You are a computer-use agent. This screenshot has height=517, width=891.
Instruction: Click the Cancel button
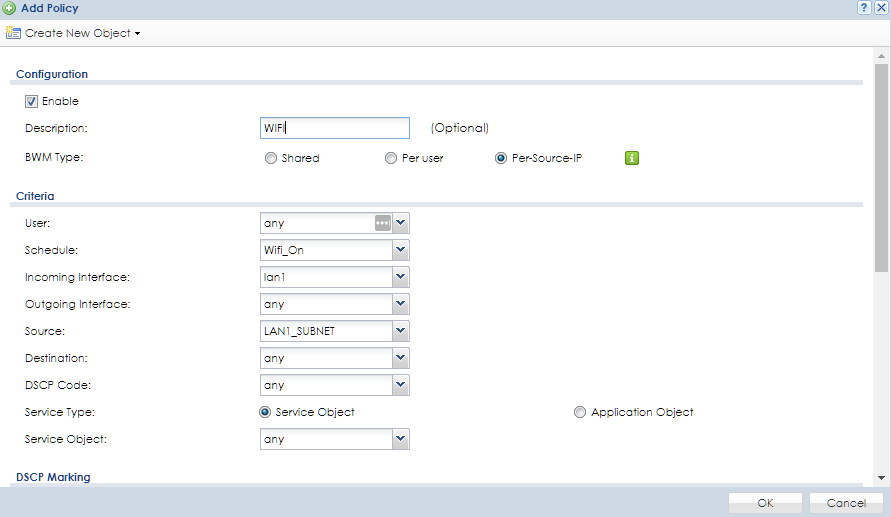[845, 502]
